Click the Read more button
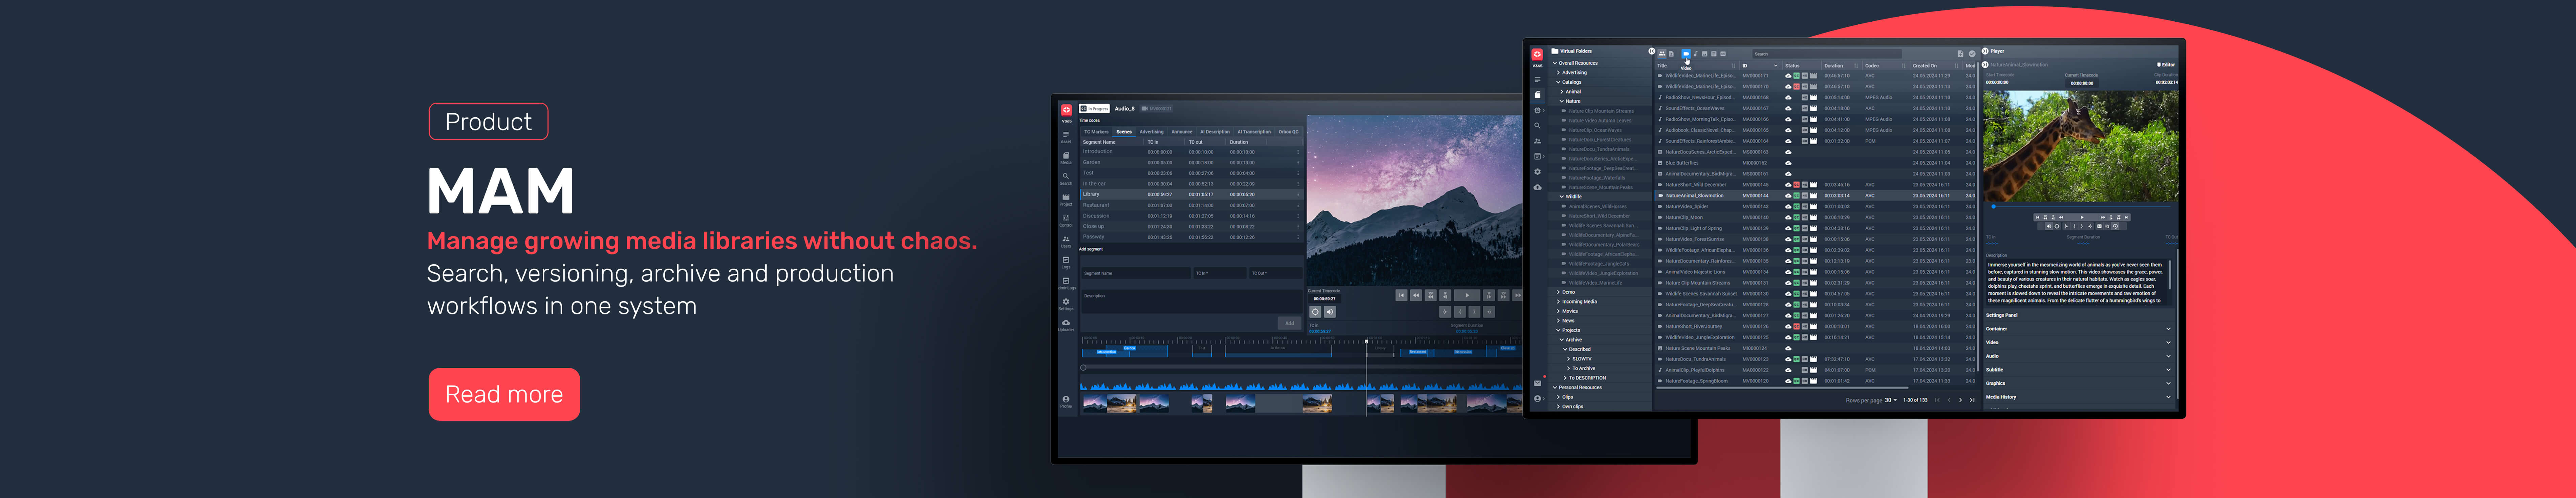This screenshot has width=2576, height=498. 504,394
